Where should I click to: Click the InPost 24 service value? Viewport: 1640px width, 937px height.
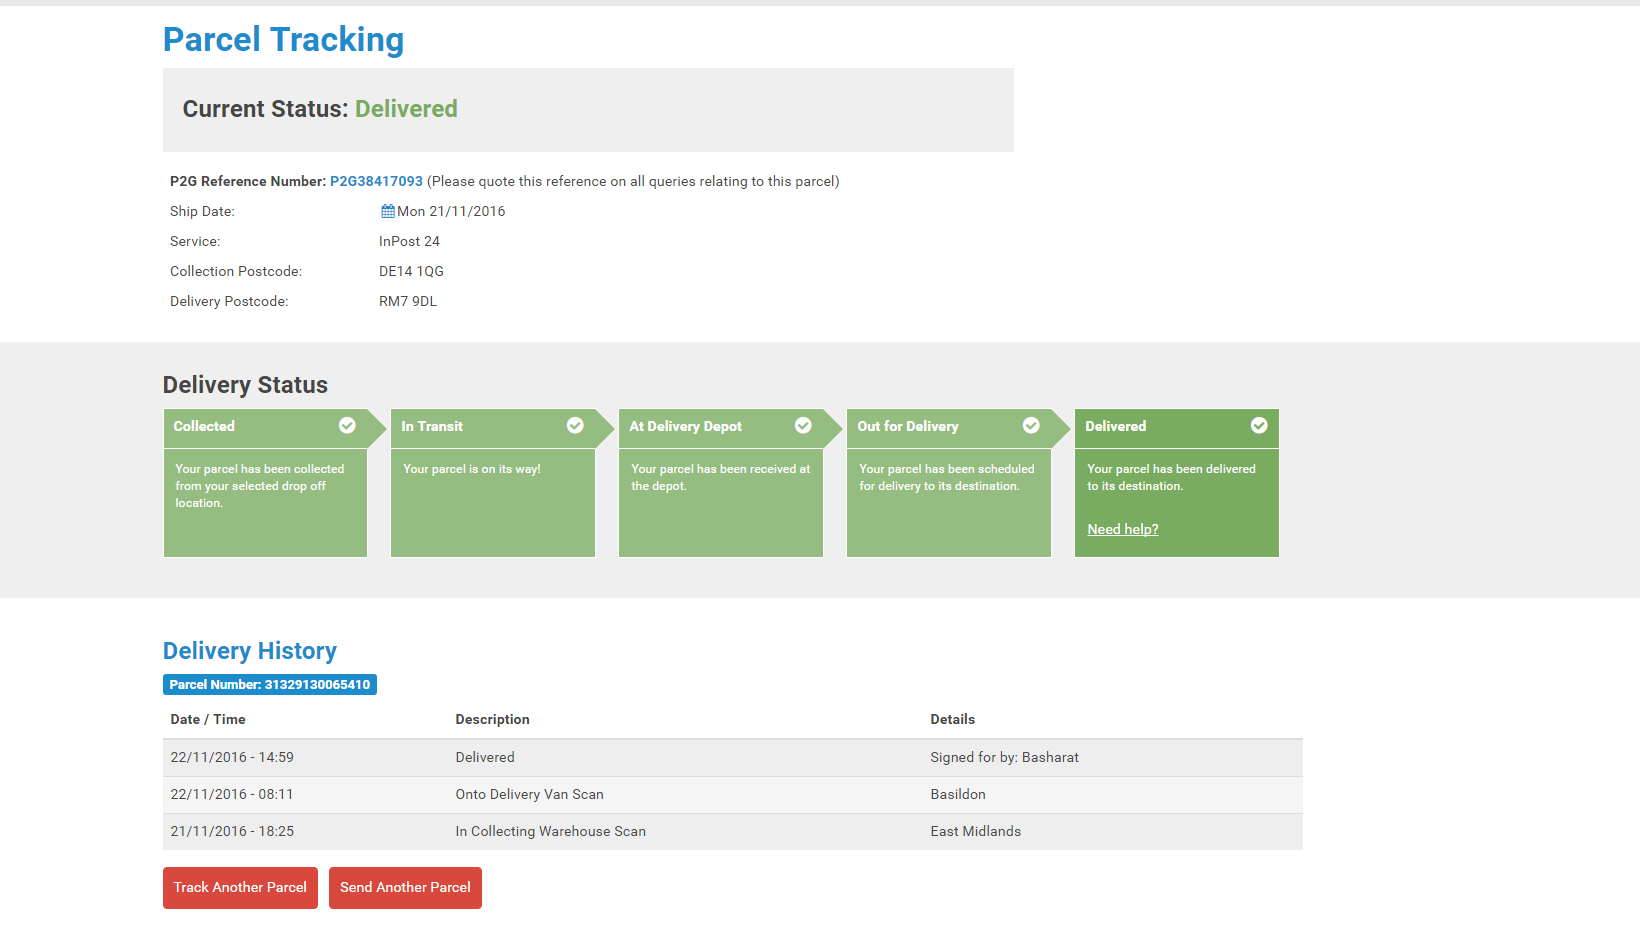point(409,241)
